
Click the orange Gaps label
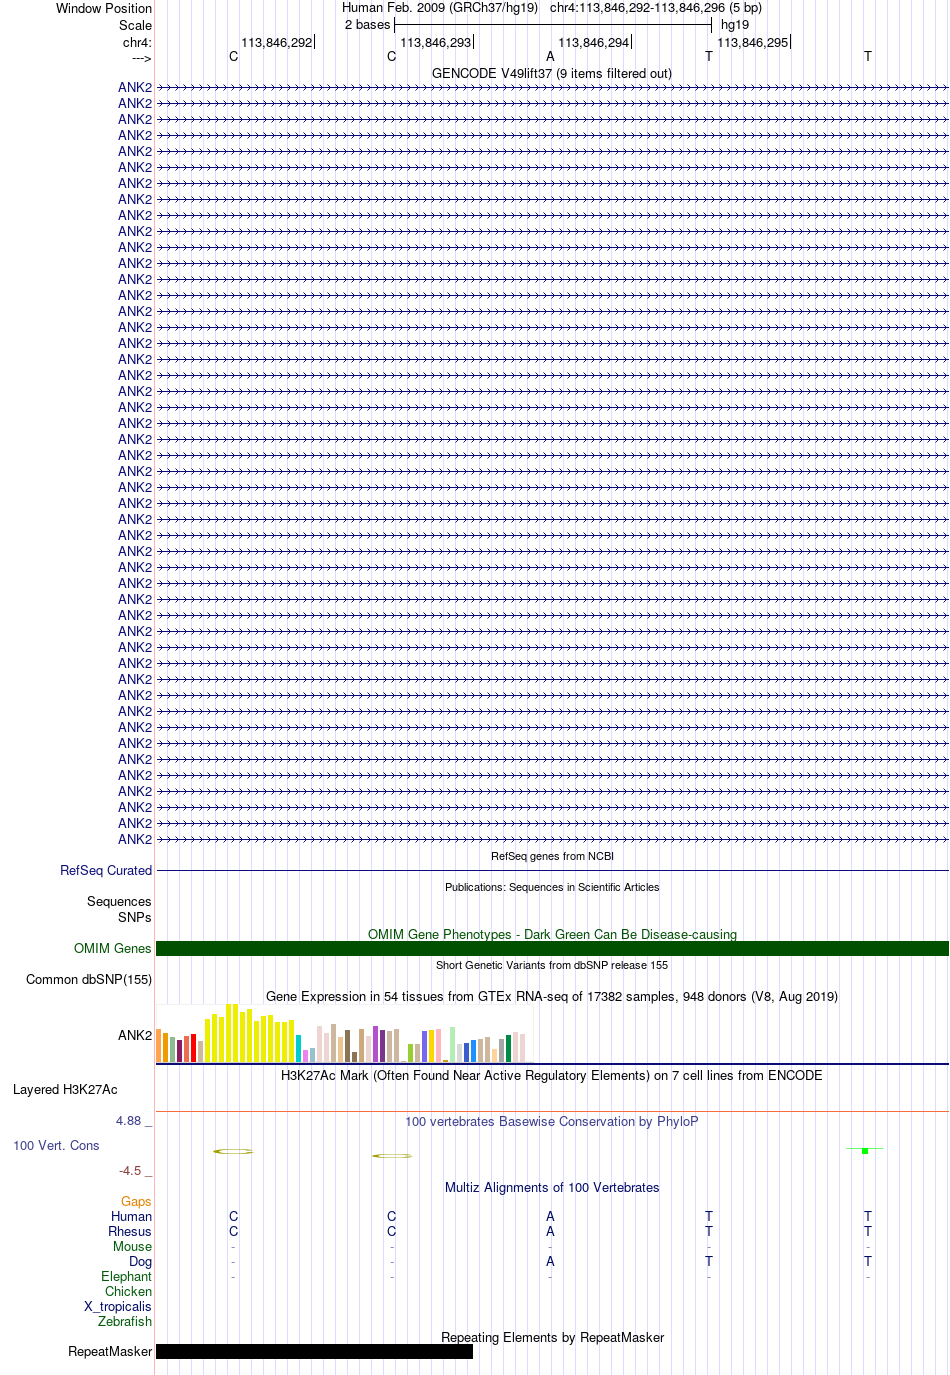(x=136, y=1201)
